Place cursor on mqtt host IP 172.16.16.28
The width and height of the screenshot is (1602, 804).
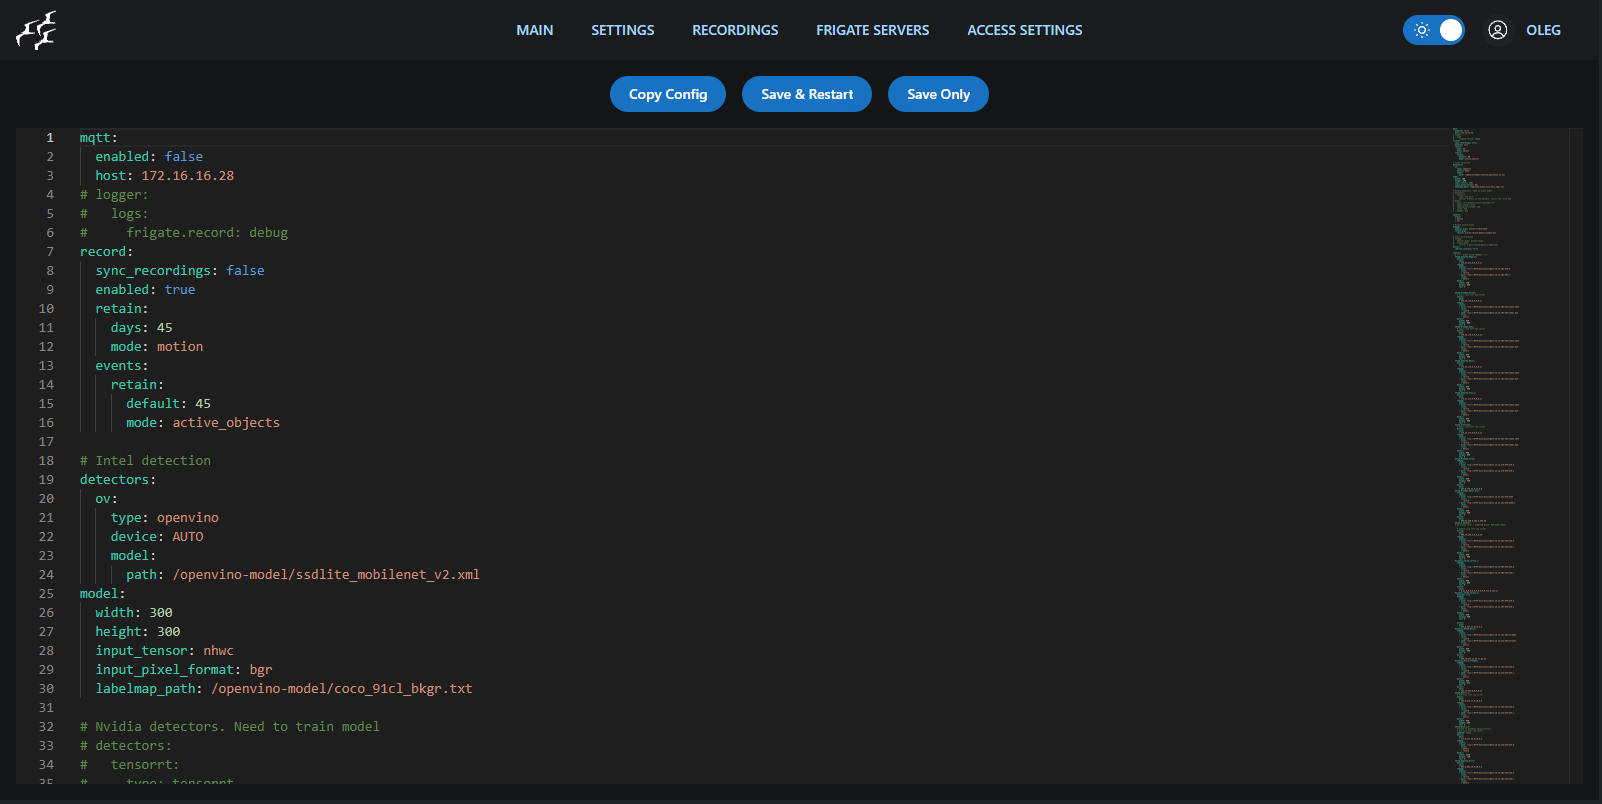187,176
